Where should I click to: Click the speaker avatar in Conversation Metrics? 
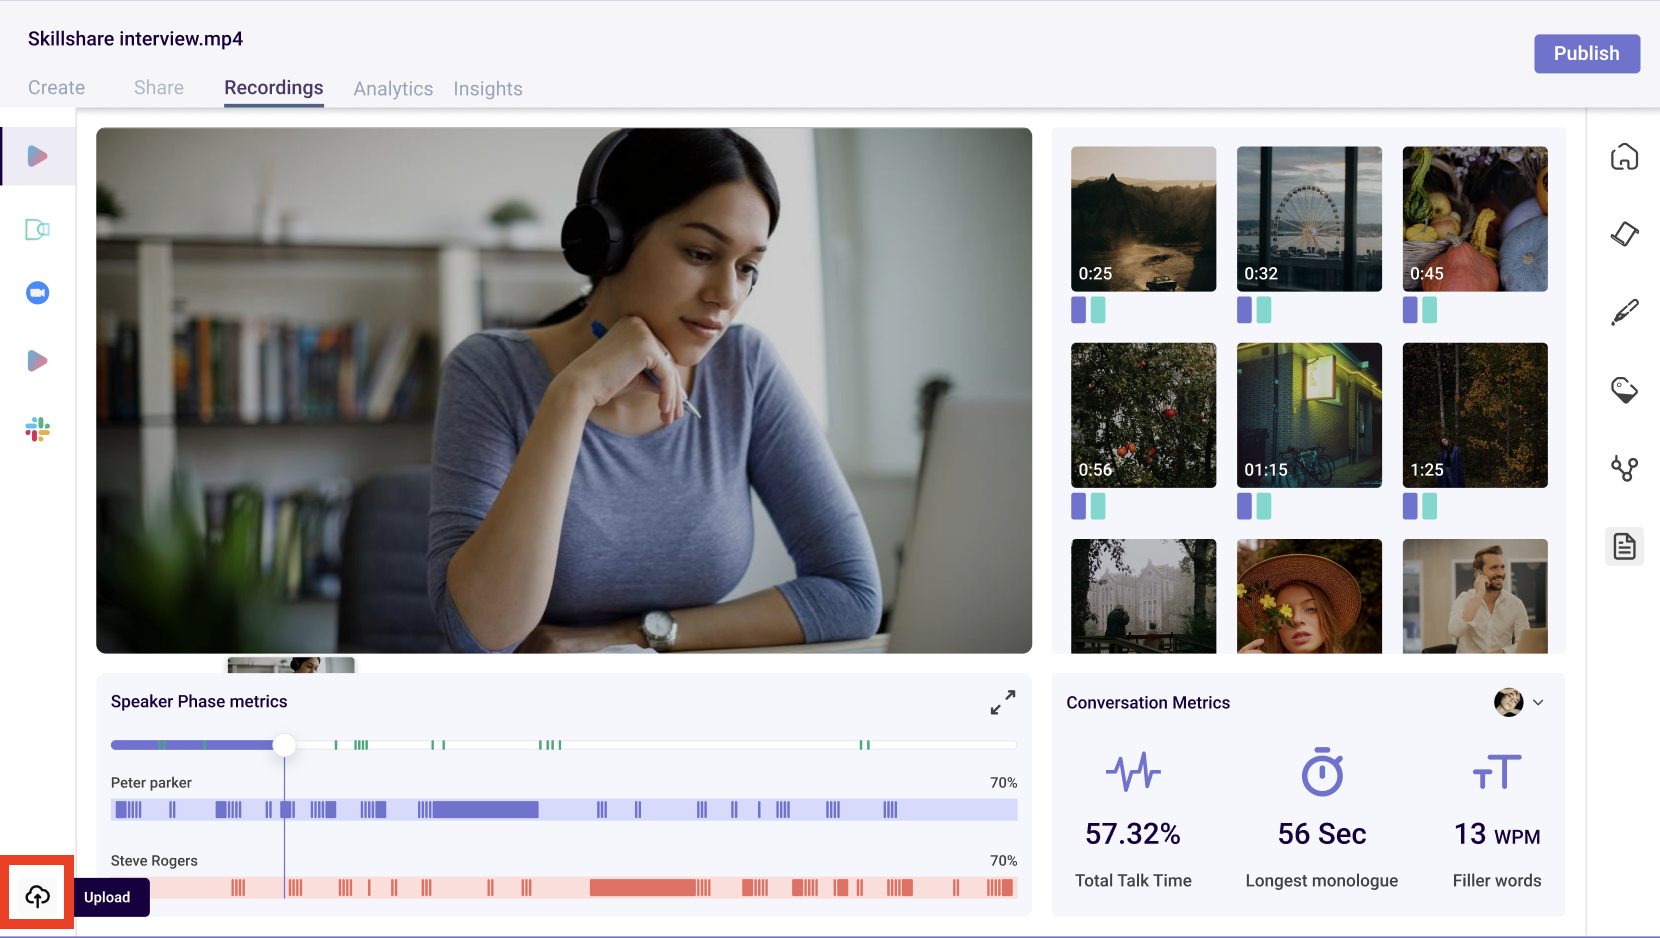pyautogui.click(x=1508, y=702)
